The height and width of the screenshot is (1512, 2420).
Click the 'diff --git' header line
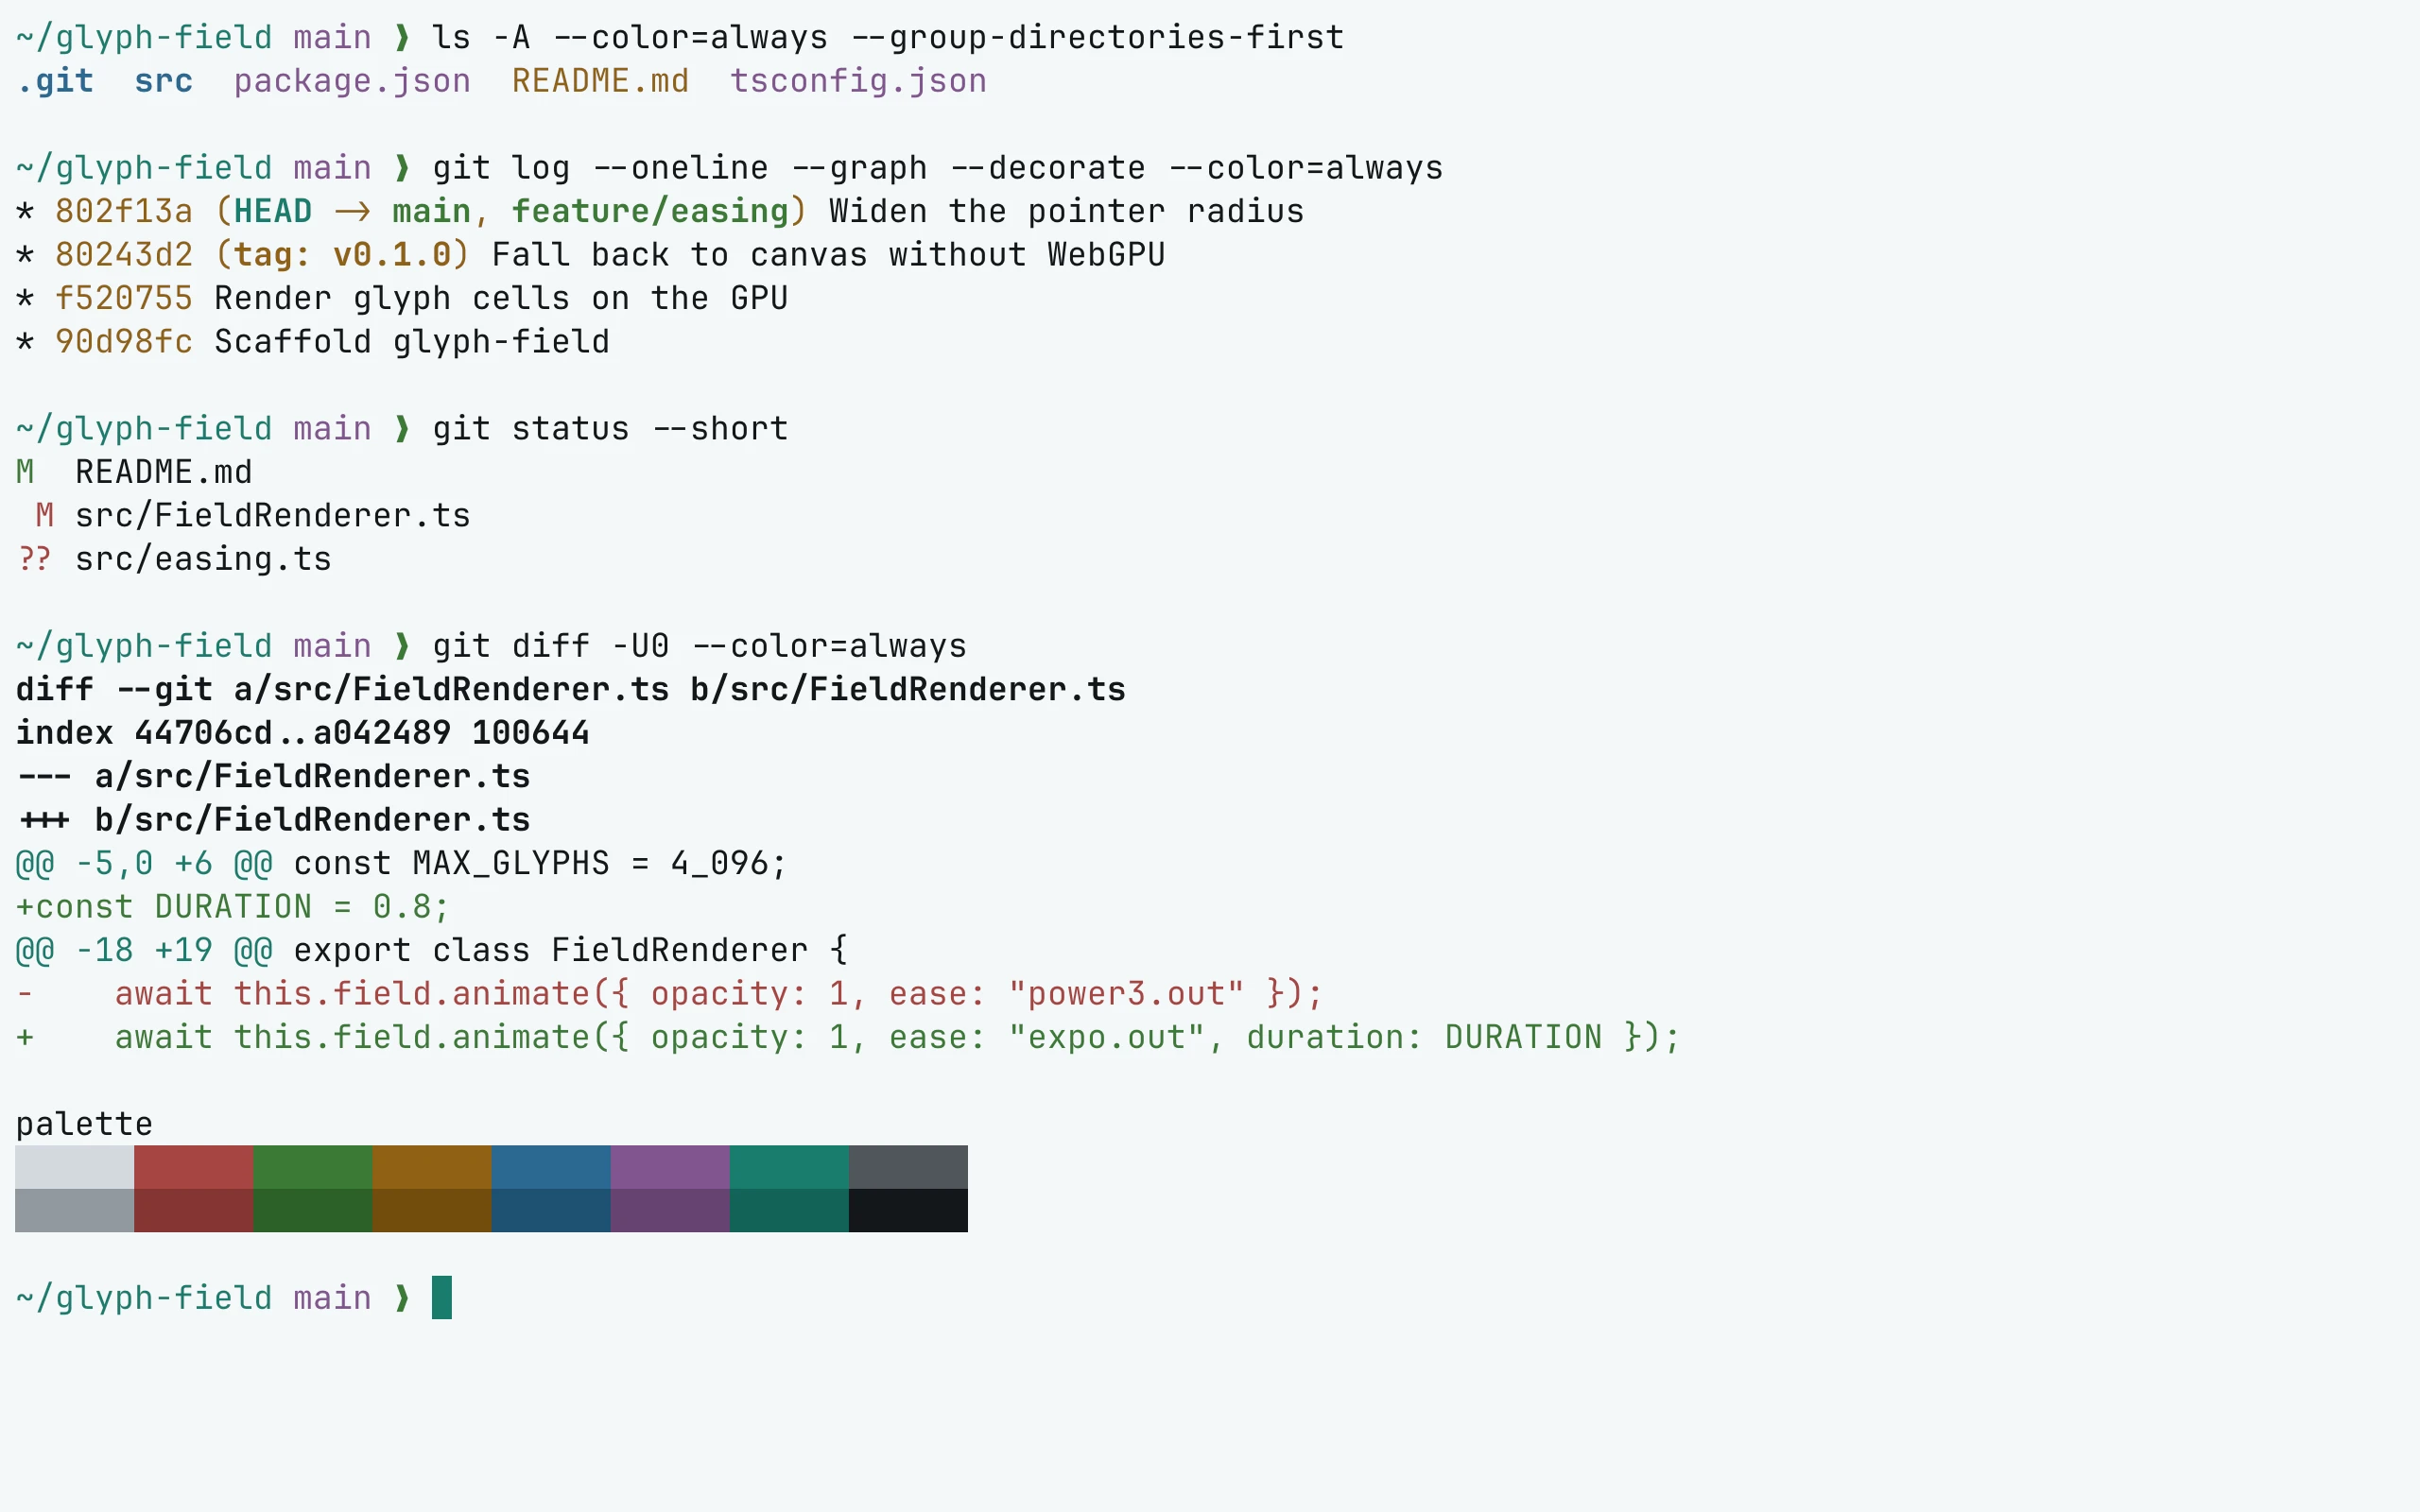(571, 690)
